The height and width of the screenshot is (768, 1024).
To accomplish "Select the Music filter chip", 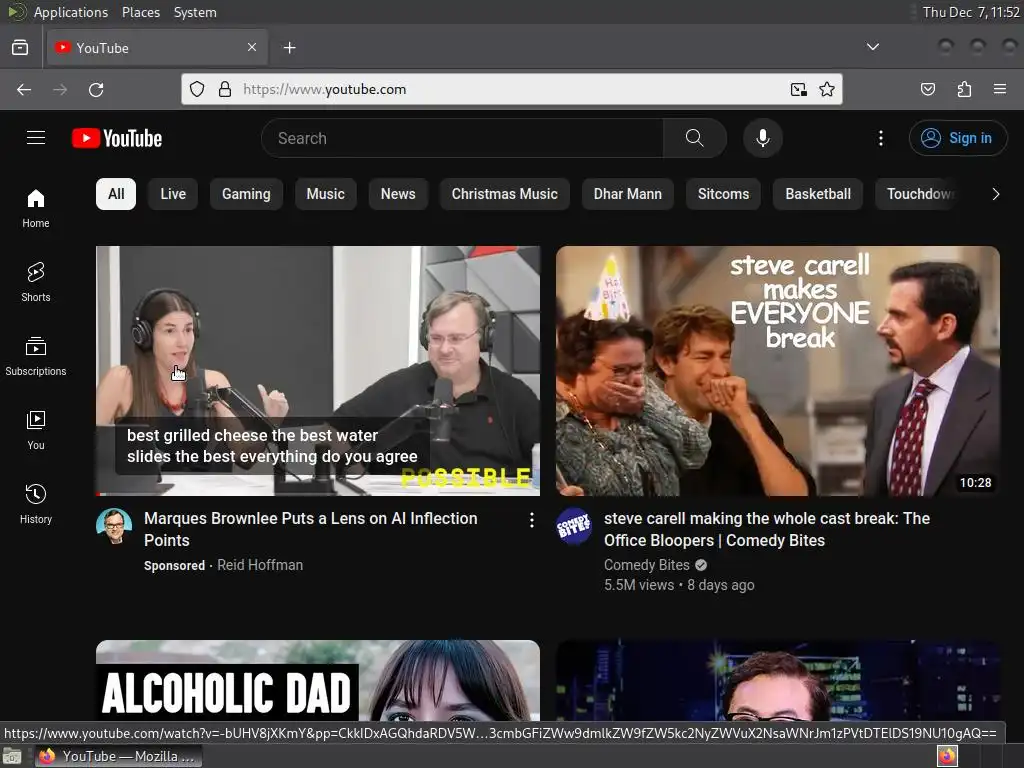I will coord(325,194).
